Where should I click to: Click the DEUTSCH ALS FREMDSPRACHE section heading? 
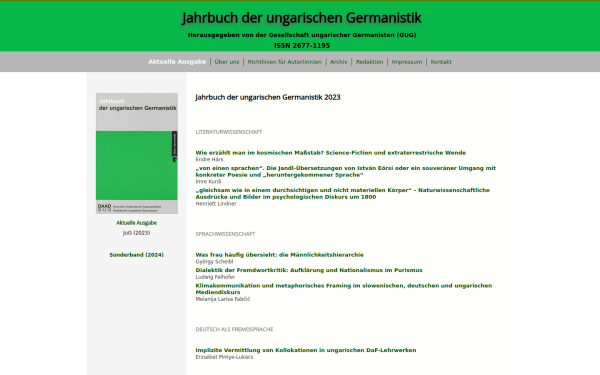(234, 329)
